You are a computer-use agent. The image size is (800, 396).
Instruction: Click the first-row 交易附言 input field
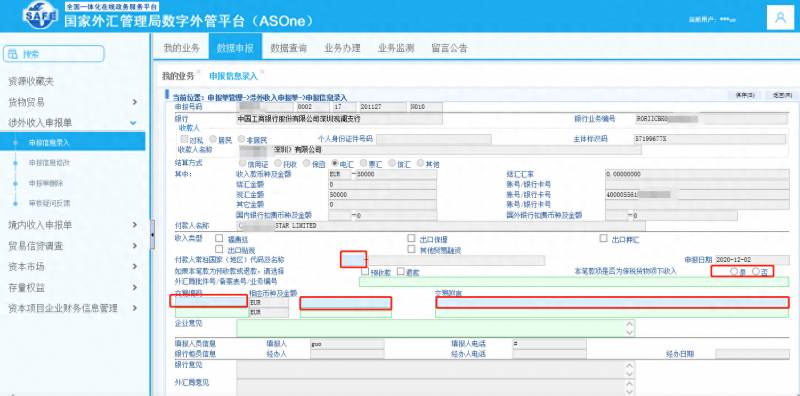(x=612, y=303)
